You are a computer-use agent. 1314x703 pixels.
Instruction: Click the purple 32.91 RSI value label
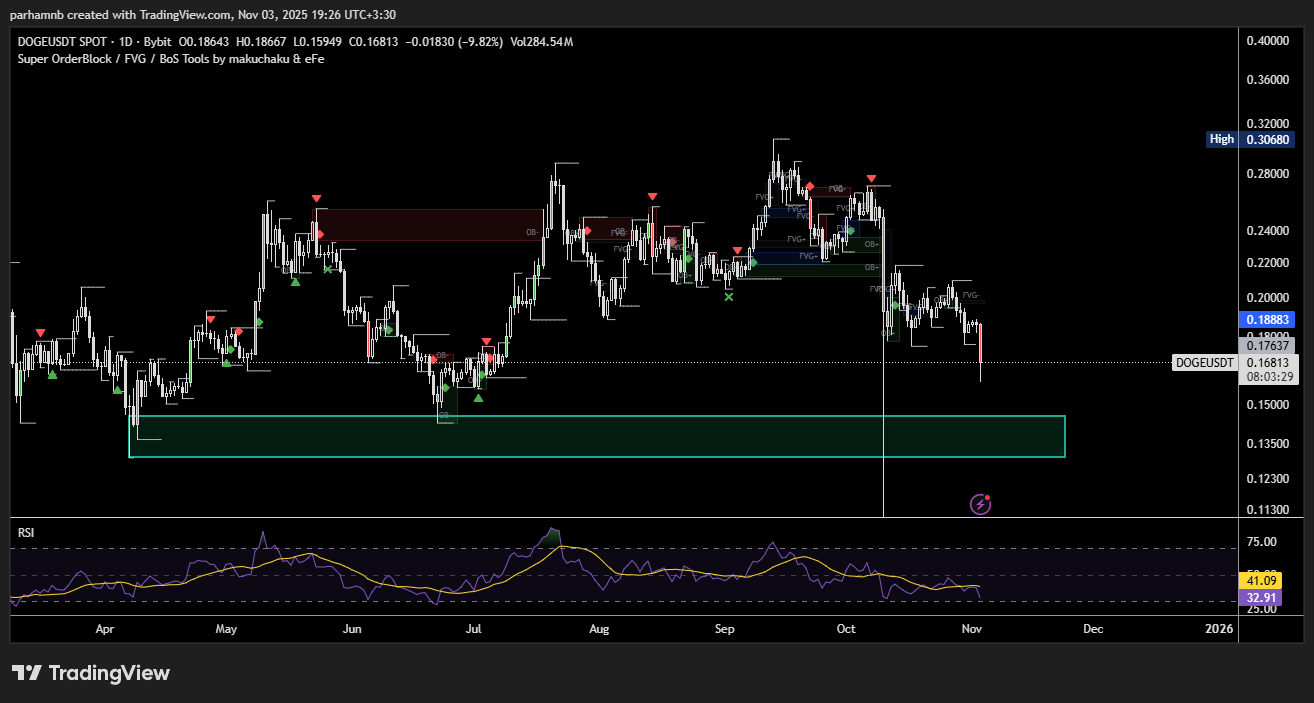coord(1259,598)
